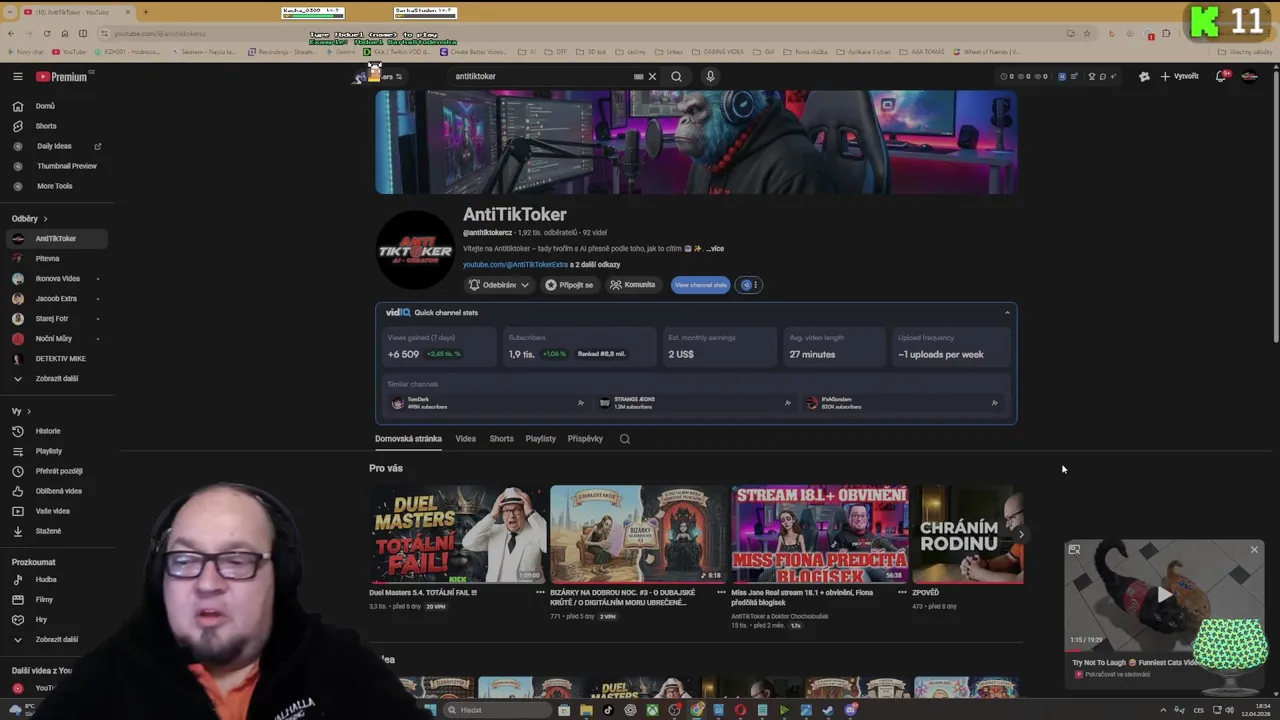
Task: Open similar channel STRANGE ÆONS
Action: (x=695, y=403)
